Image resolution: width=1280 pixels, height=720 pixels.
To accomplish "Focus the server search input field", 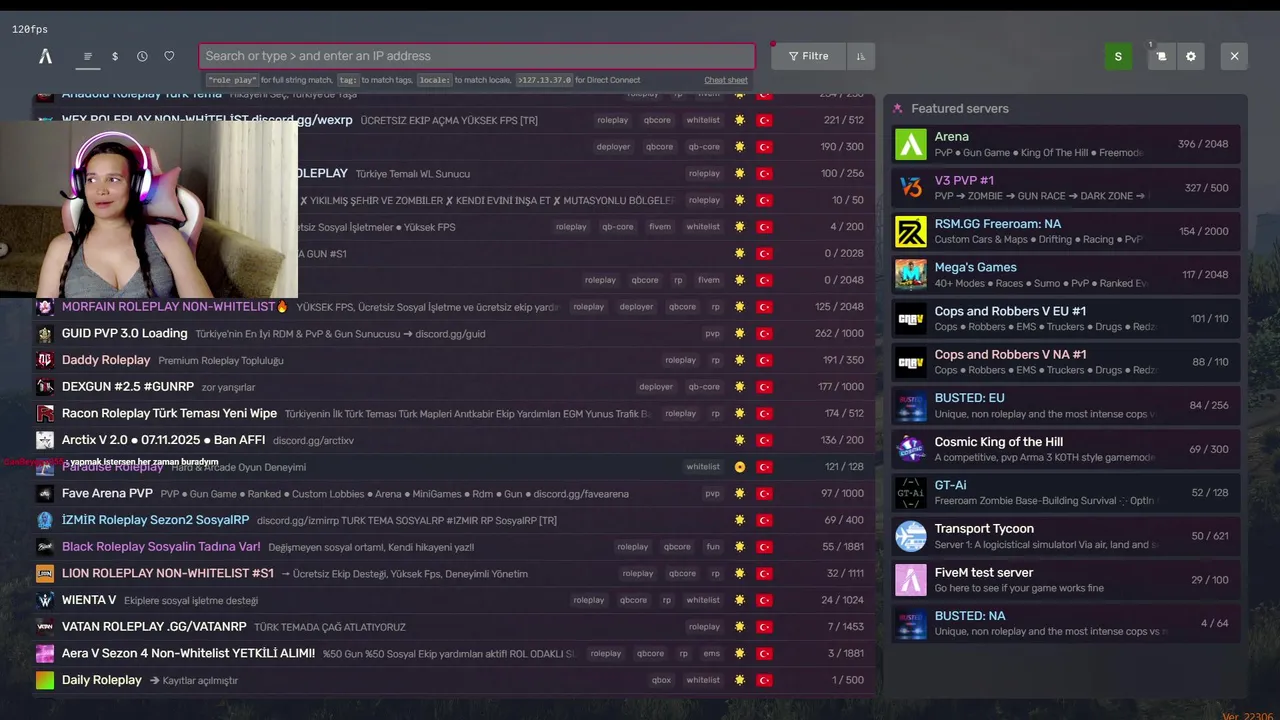I will pyautogui.click(x=477, y=56).
